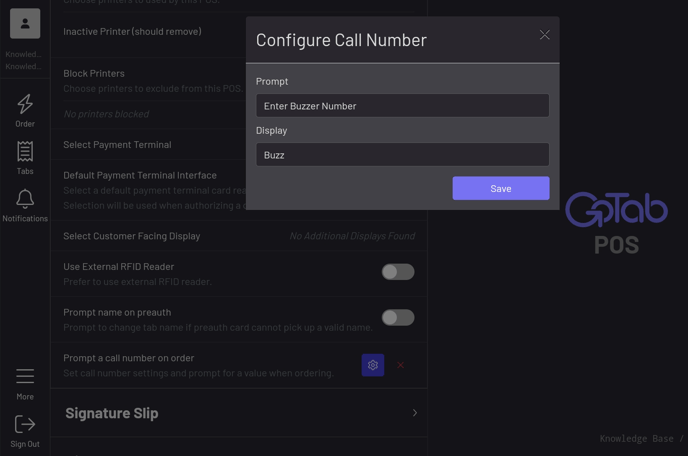Open the More hamburger menu

coord(25,377)
